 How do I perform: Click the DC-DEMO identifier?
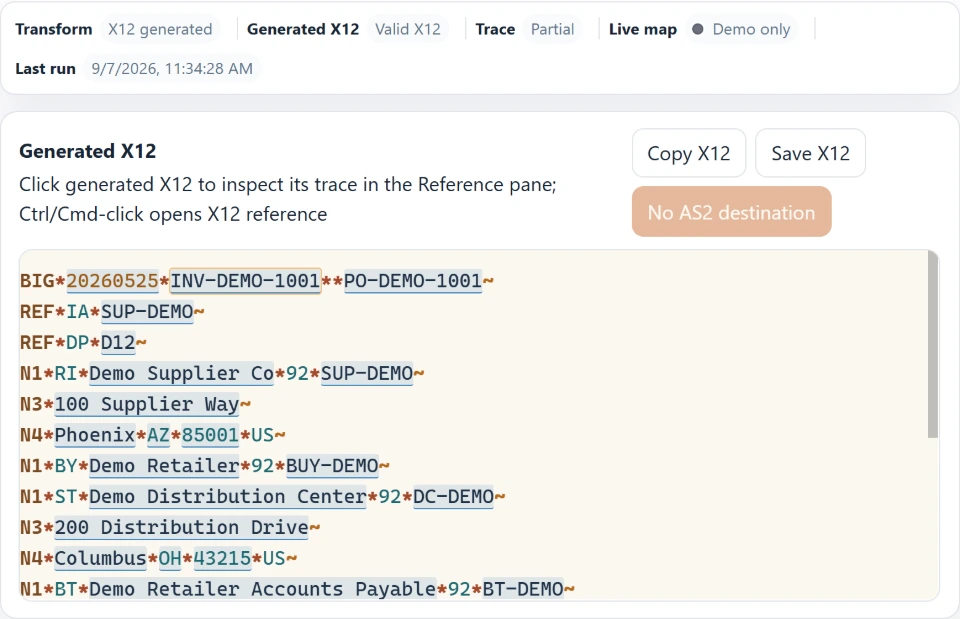pyautogui.click(x=454, y=497)
